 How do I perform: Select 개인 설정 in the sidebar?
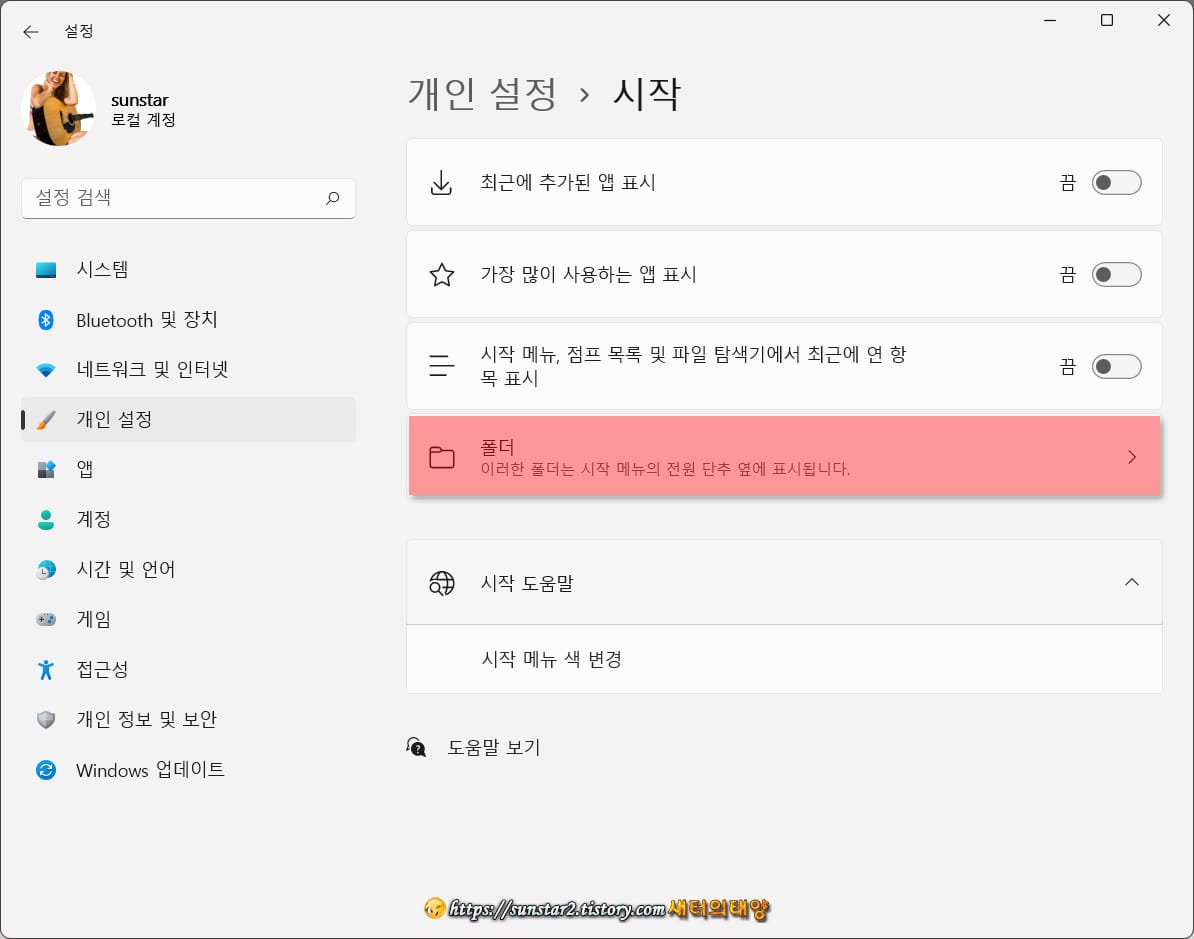click(x=45, y=419)
